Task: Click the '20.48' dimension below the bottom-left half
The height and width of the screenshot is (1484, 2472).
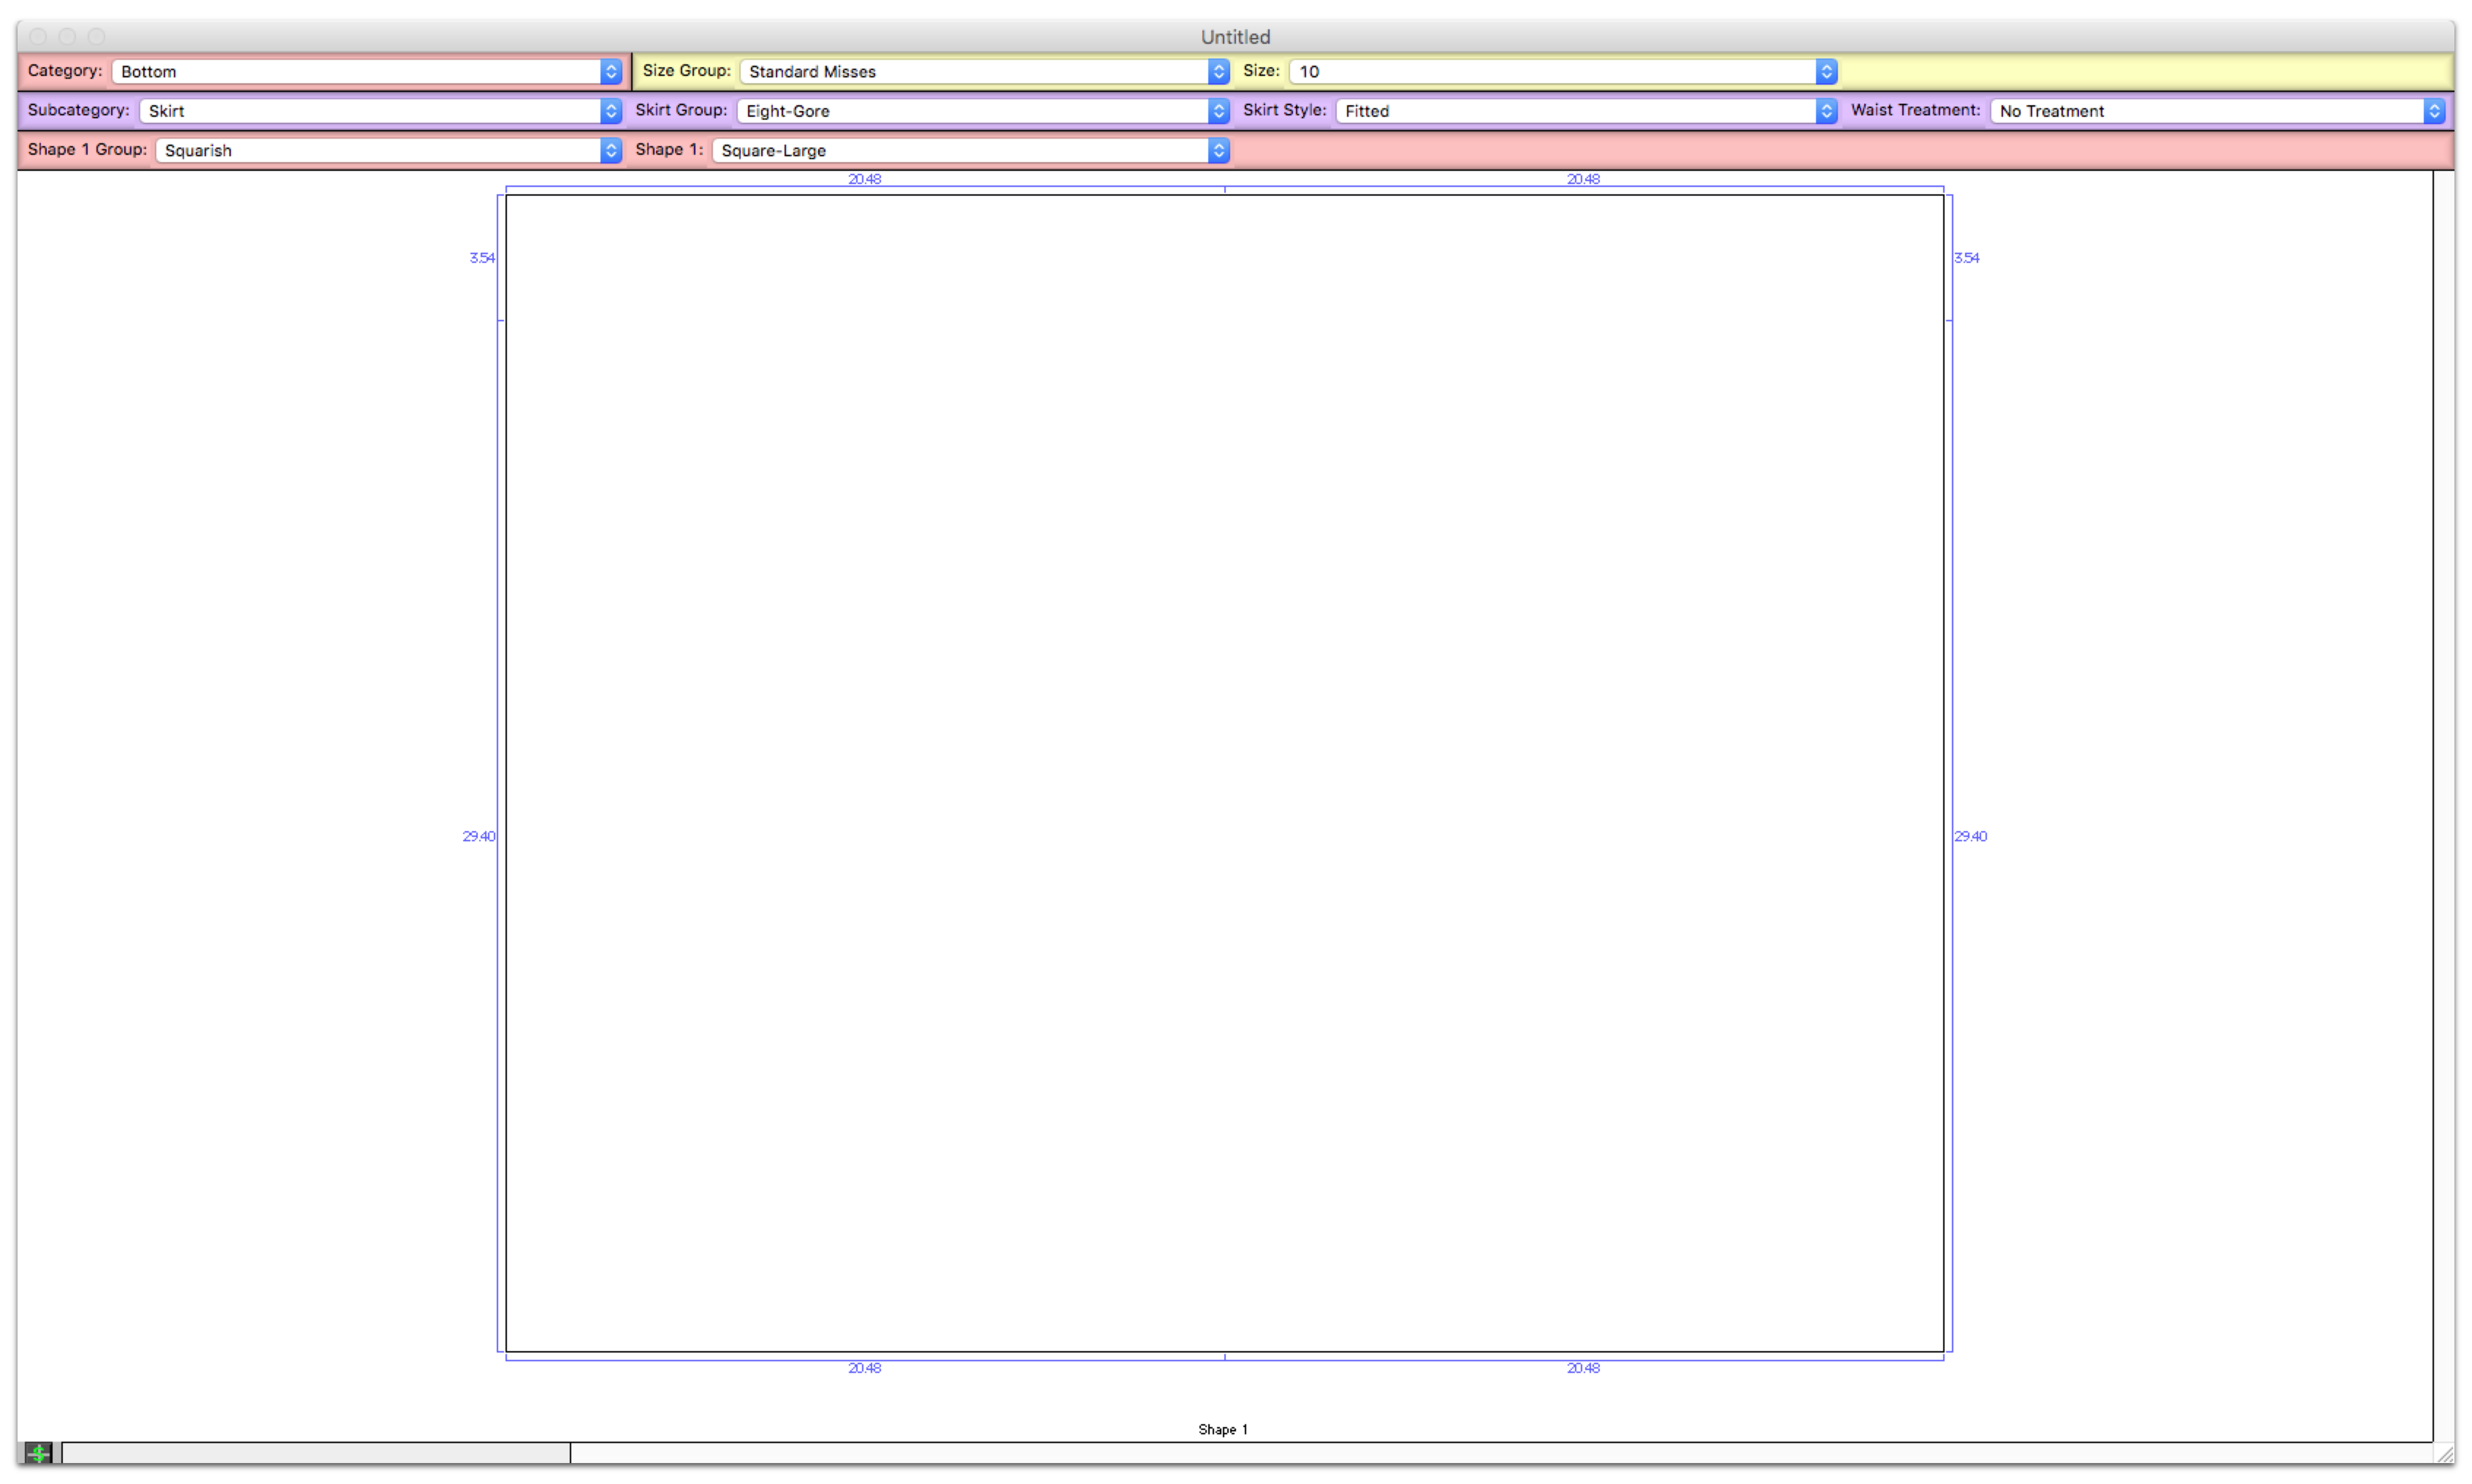Action: click(x=864, y=1368)
